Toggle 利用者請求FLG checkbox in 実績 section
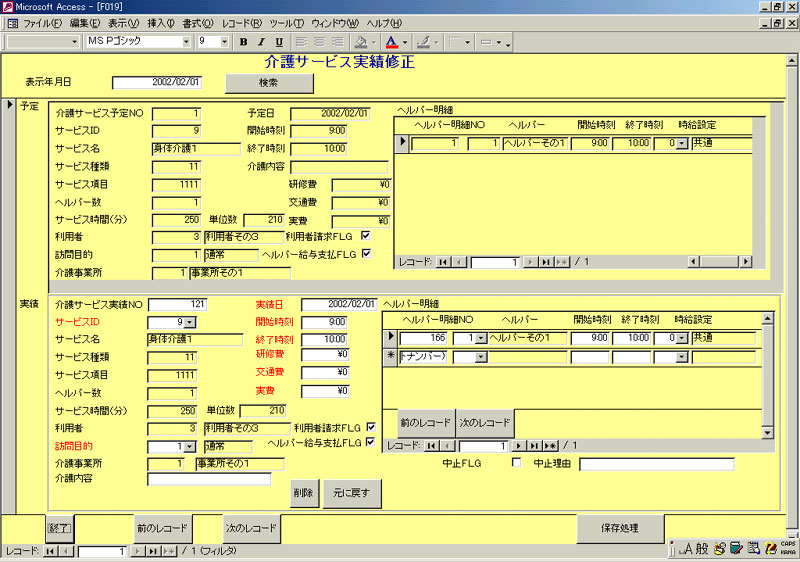This screenshot has width=800, height=562. pyautogui.click(x=371, y=427)
